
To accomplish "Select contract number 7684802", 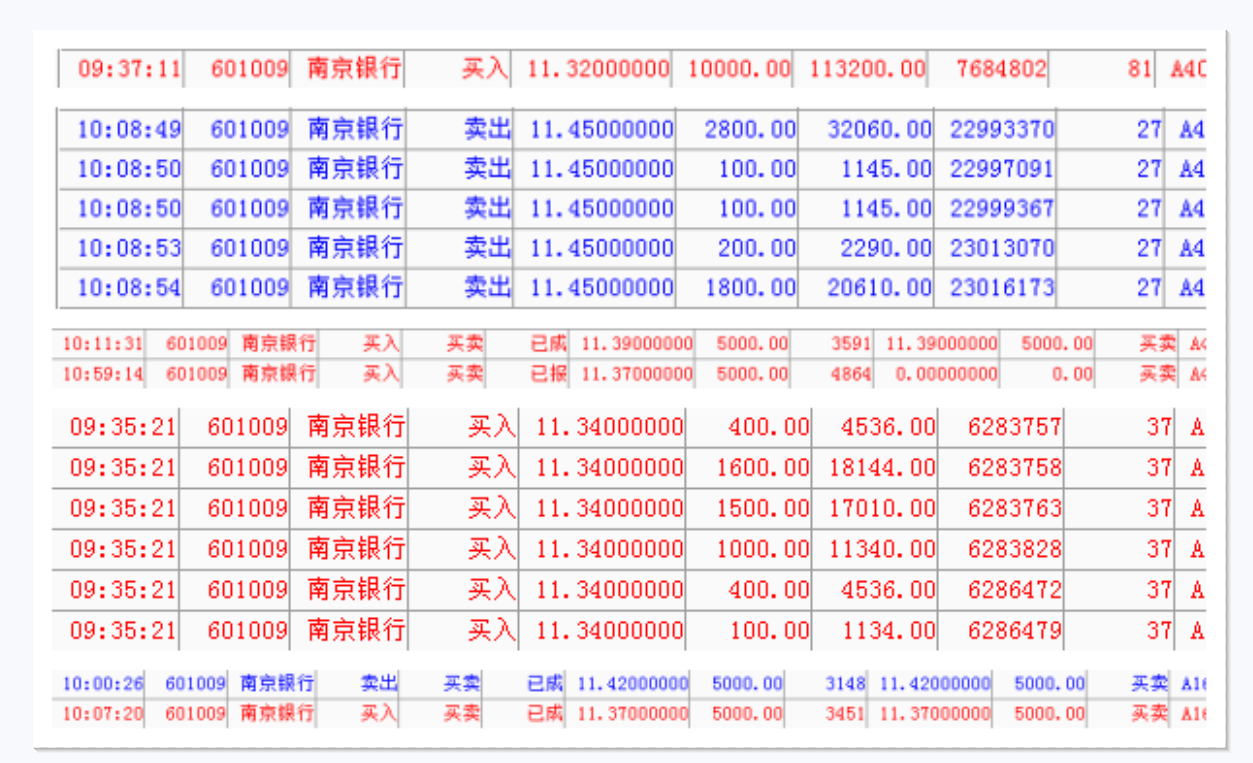I will coord(1001,69).
